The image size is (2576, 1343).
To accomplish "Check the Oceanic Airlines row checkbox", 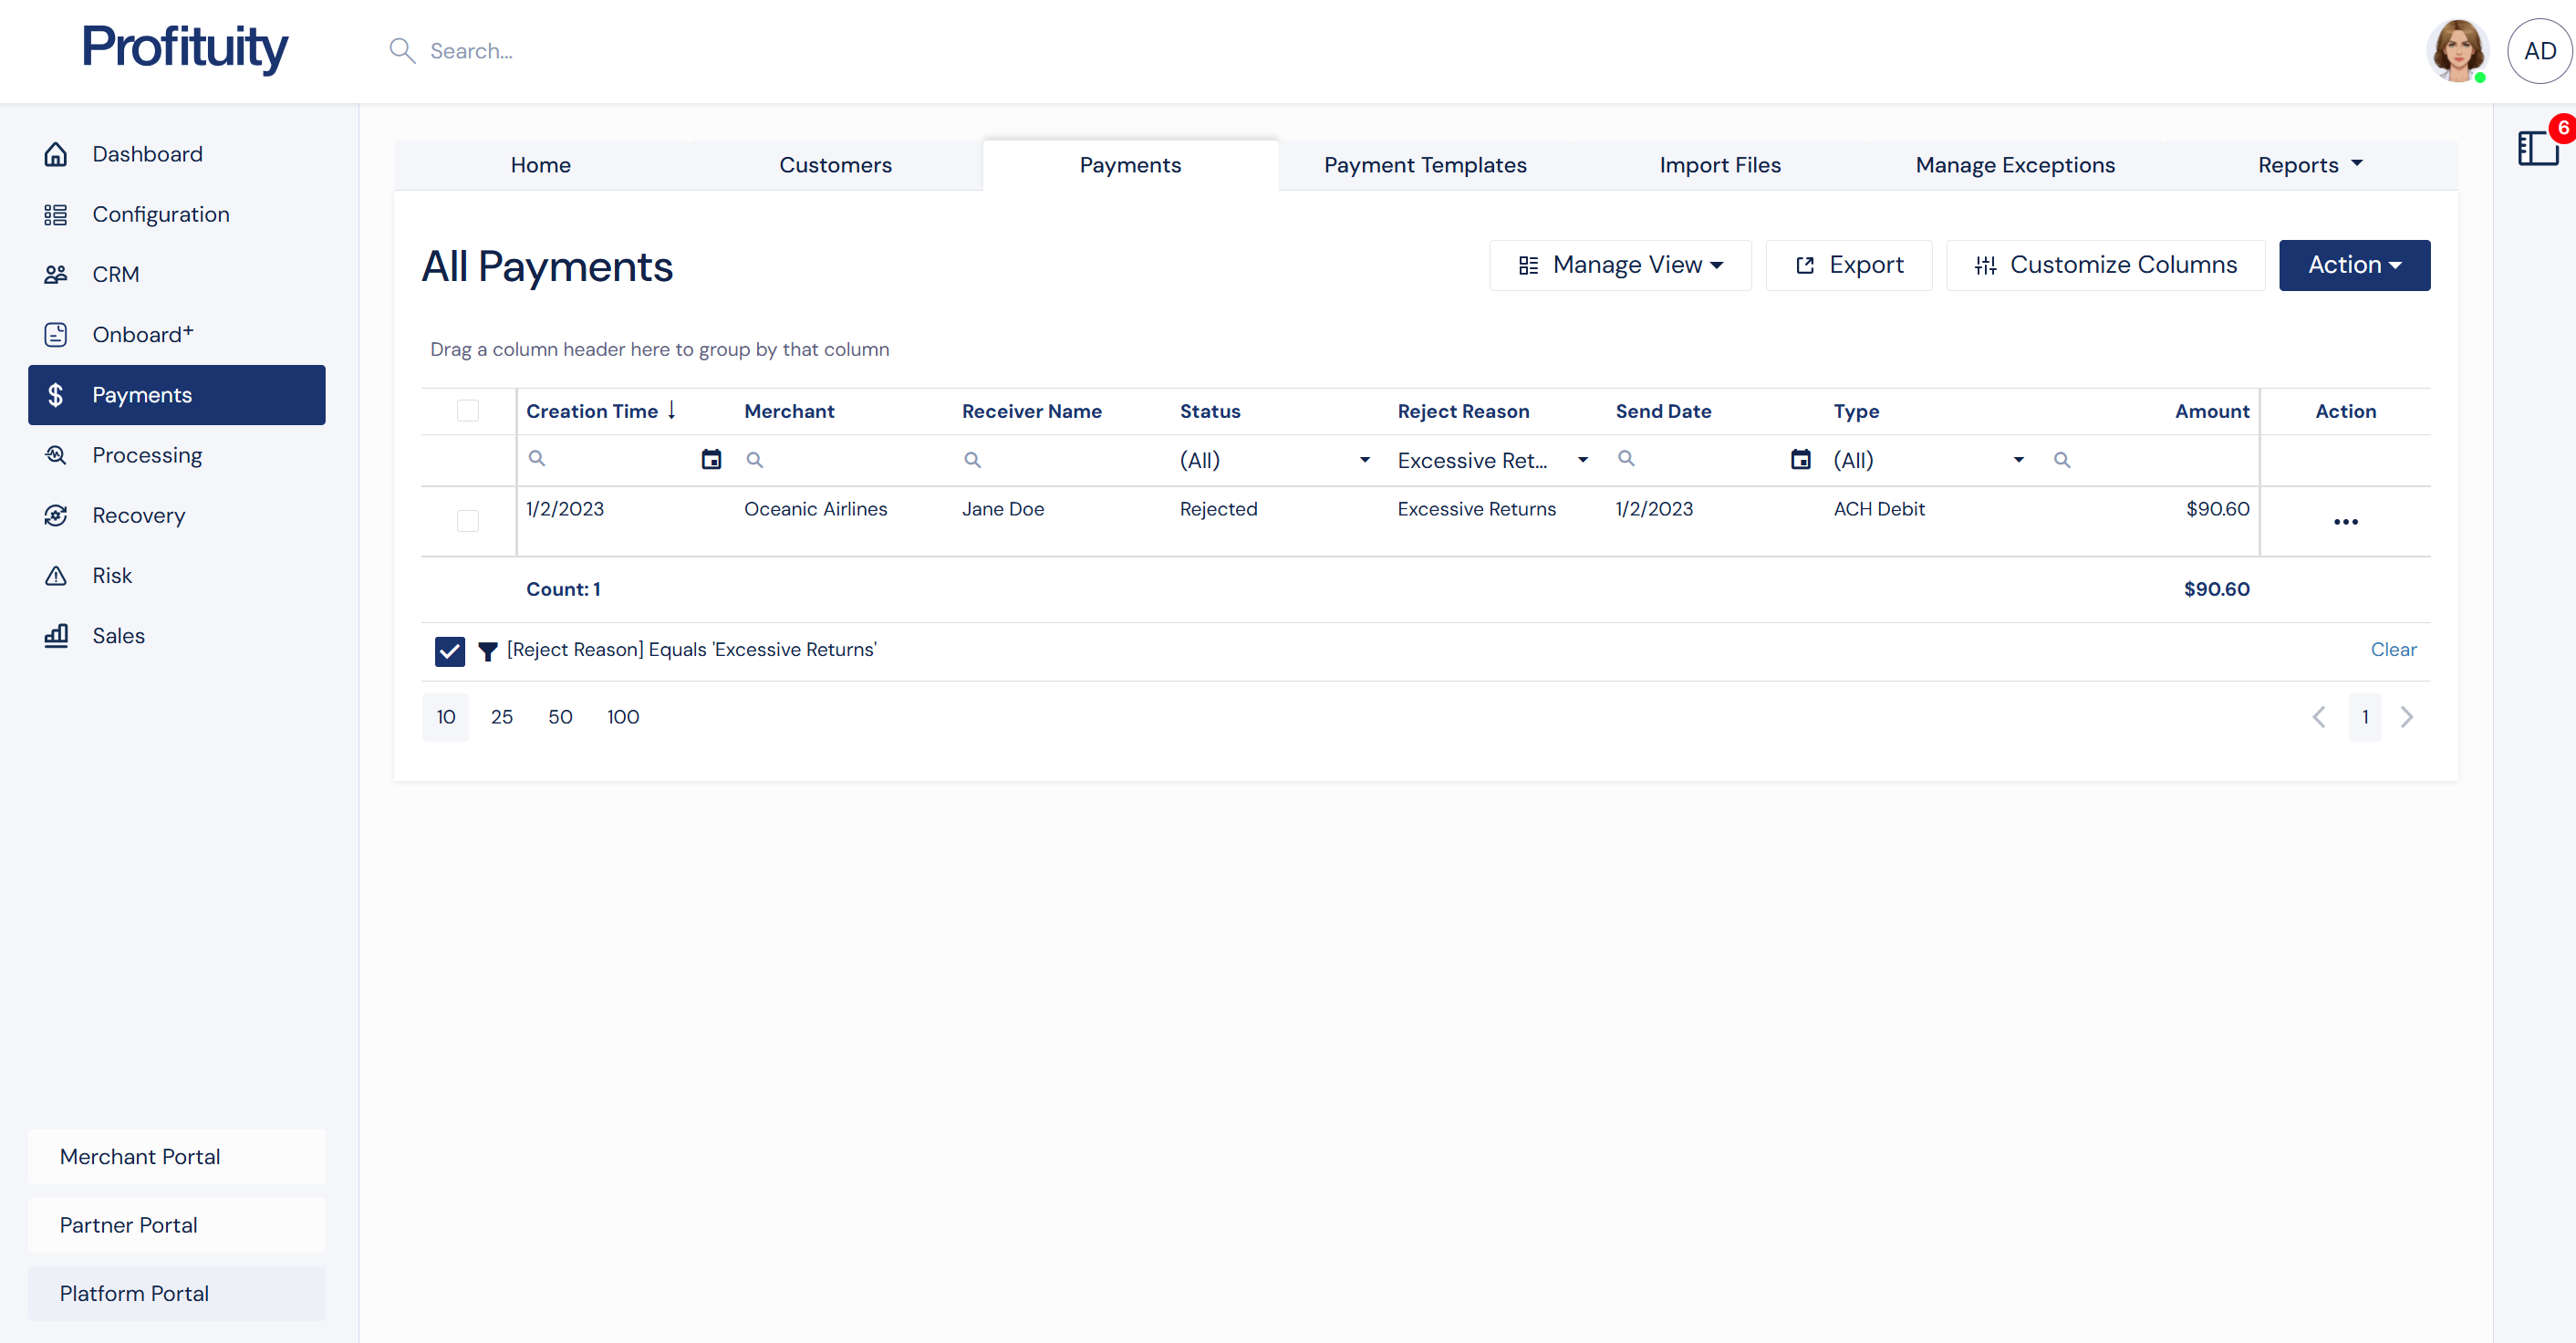I will pos(467,521).
